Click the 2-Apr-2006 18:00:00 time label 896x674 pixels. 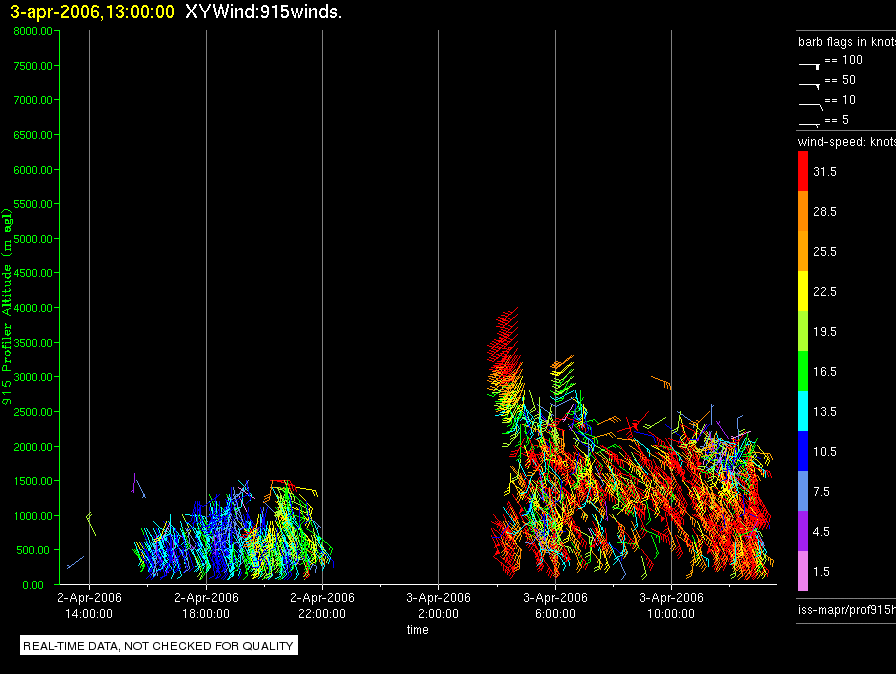tap(206, 605)
